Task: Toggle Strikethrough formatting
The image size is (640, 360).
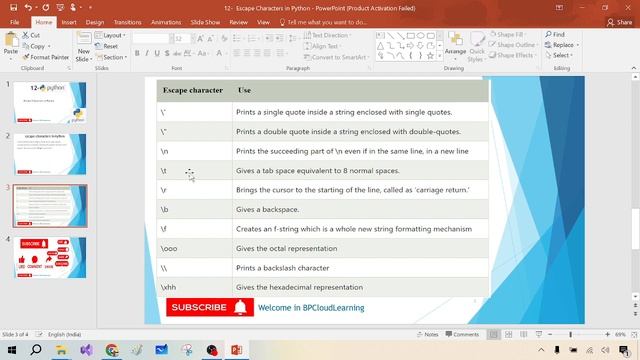Action: point(177,53)
